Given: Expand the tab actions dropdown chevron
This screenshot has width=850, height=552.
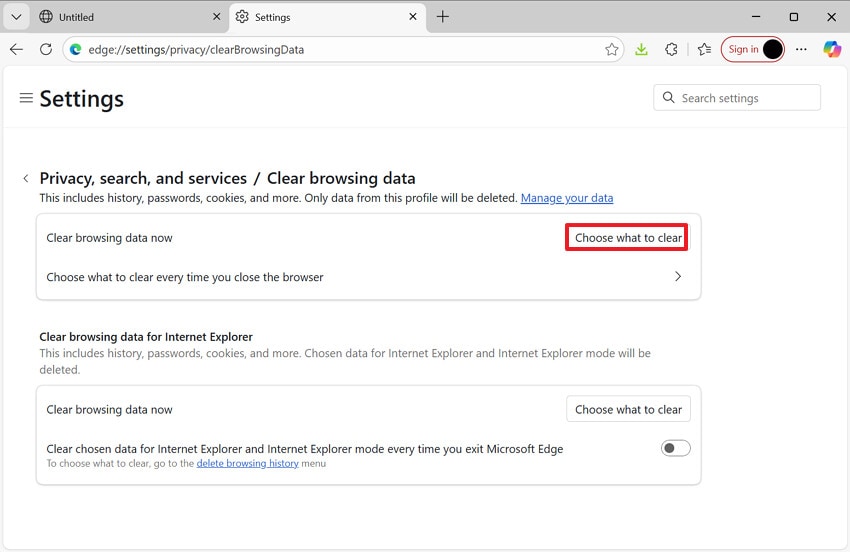Looking at the screenshot, I should point(16,17).
